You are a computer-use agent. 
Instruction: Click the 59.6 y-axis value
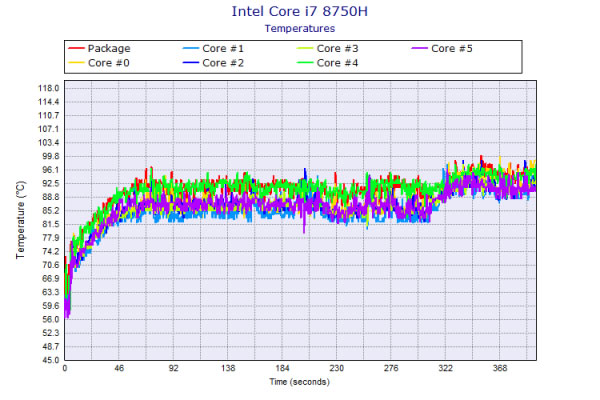pos(51,306)
